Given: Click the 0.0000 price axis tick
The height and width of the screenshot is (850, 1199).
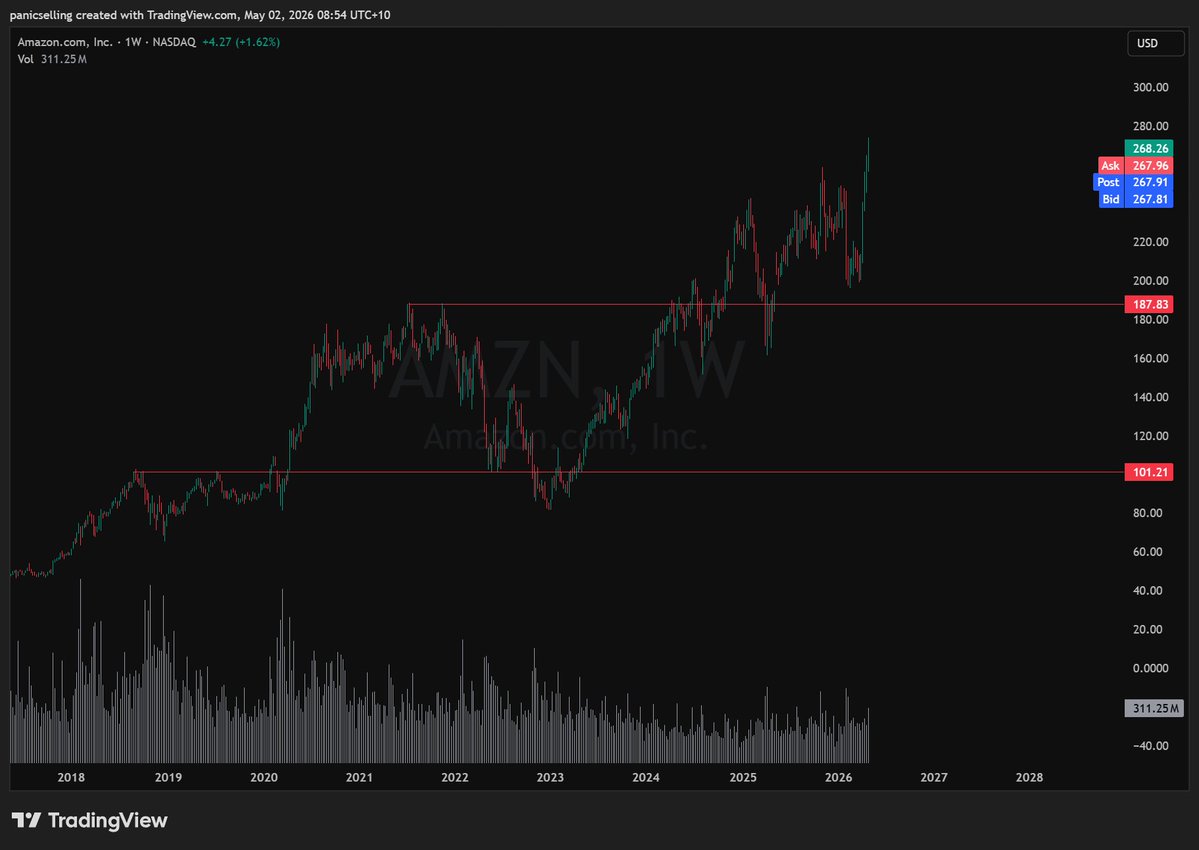Looking at the screenshot, I should tap(1151, 668).
